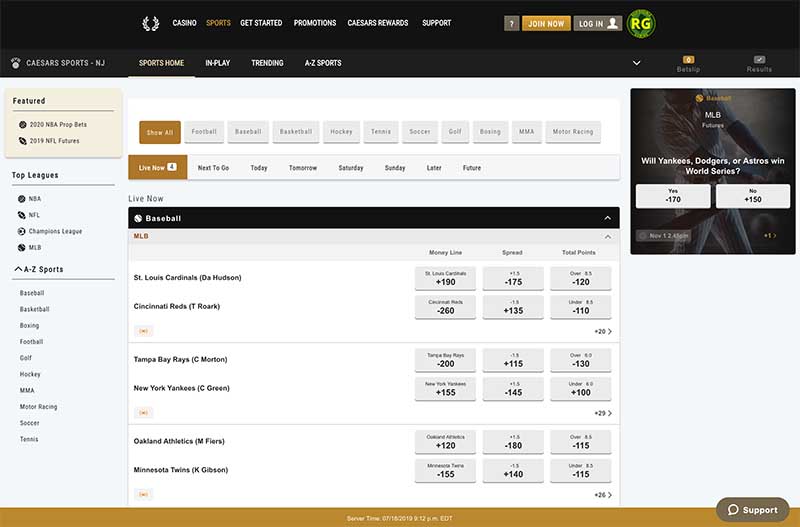800x527 pixels.
Task: Open the Promotions menu item
Action: click(x=315, y=23)
